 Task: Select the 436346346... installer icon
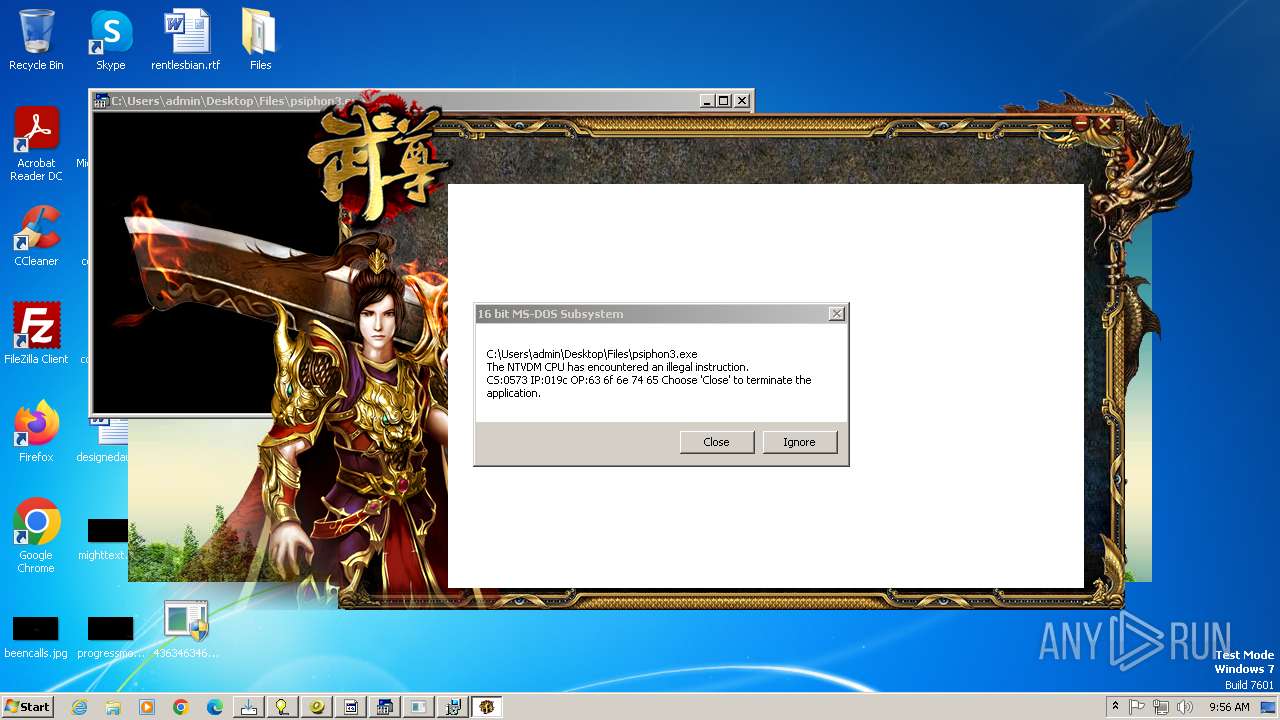pos(186,630)
